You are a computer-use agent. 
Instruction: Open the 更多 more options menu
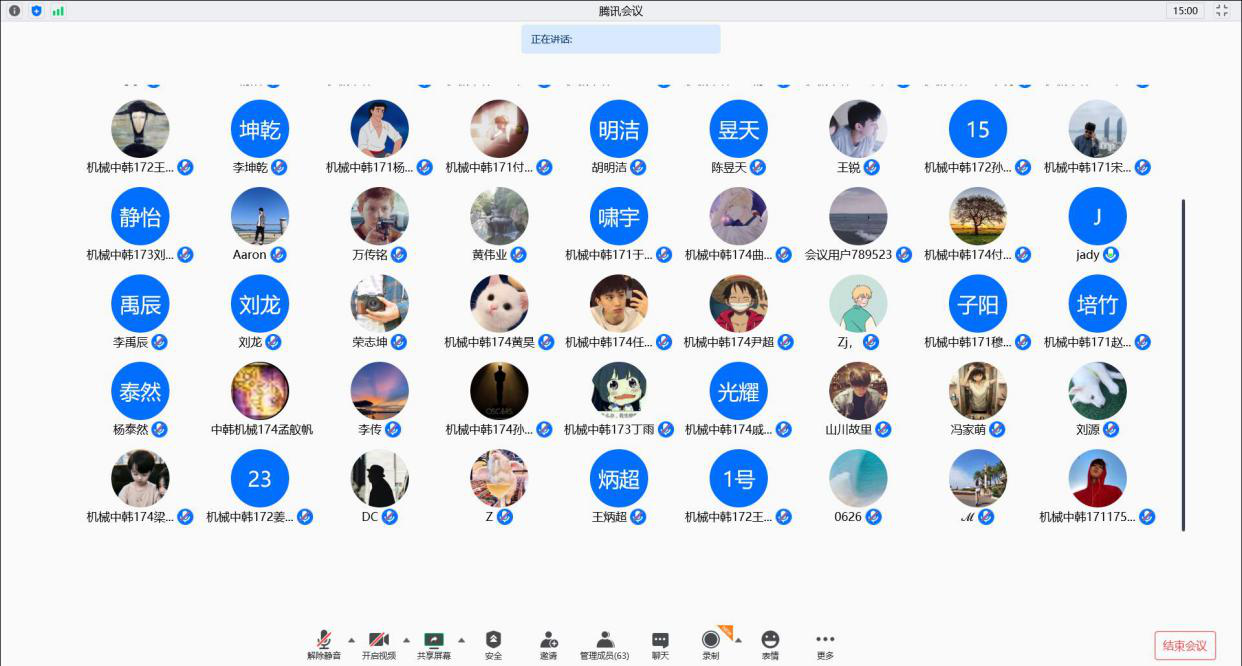pyautogui.click(x=825, y=640)
